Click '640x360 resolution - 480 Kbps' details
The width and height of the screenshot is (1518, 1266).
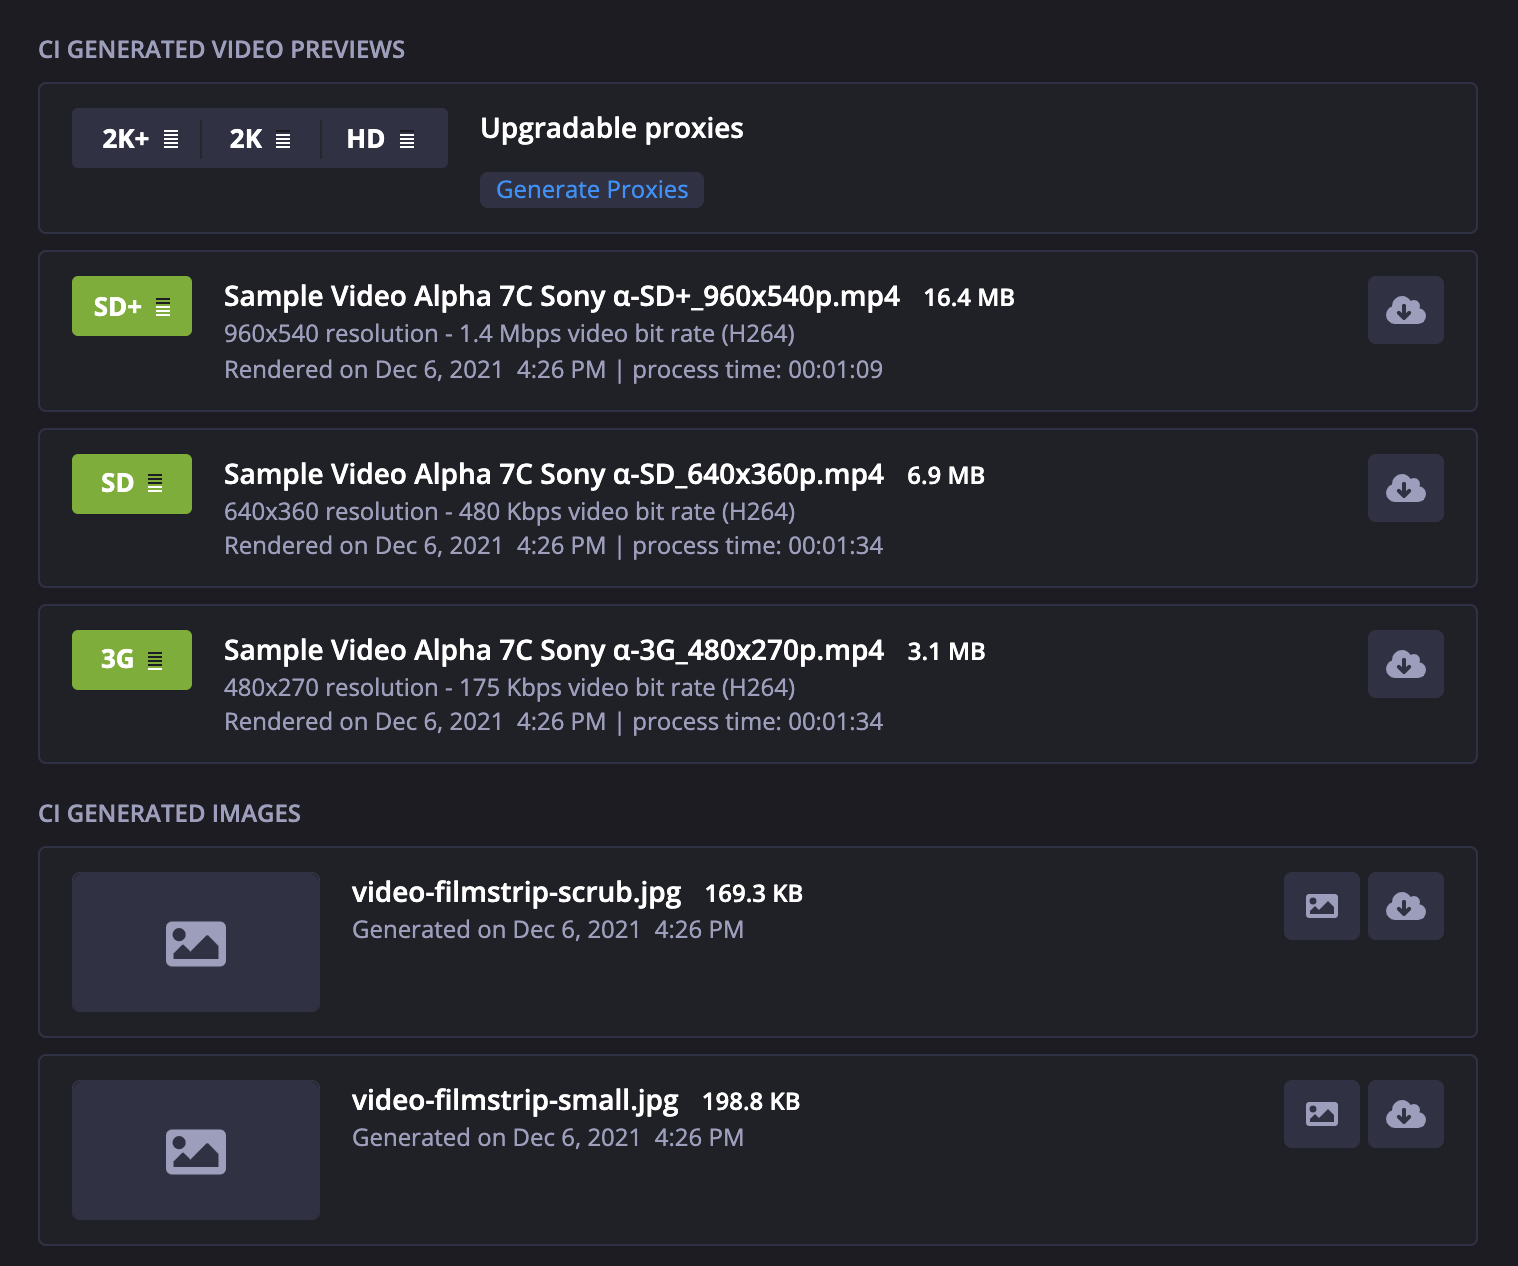(509, 512)
